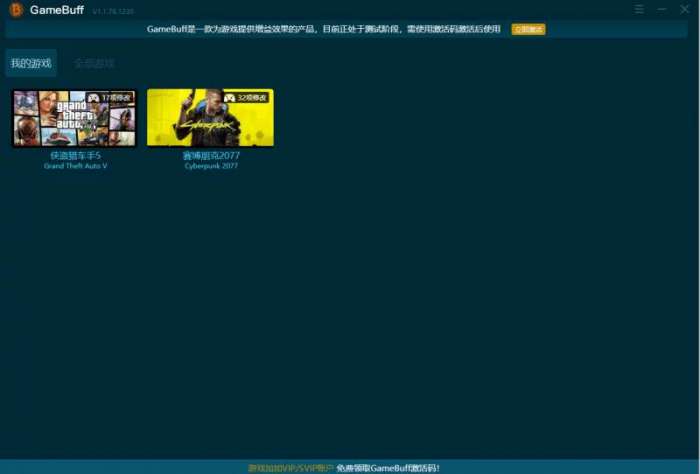Click the 赛博朋克2077 game title
Viewport: 700px width, 474px height.
(211, 156)
